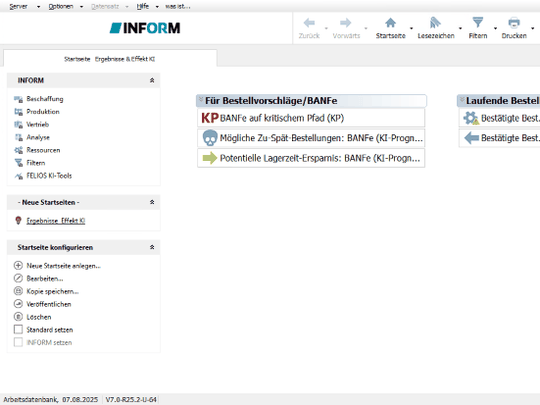
Task: Open dropdown arrow next to Drucken
Action: pyautogui.click(x=532, y=28)
